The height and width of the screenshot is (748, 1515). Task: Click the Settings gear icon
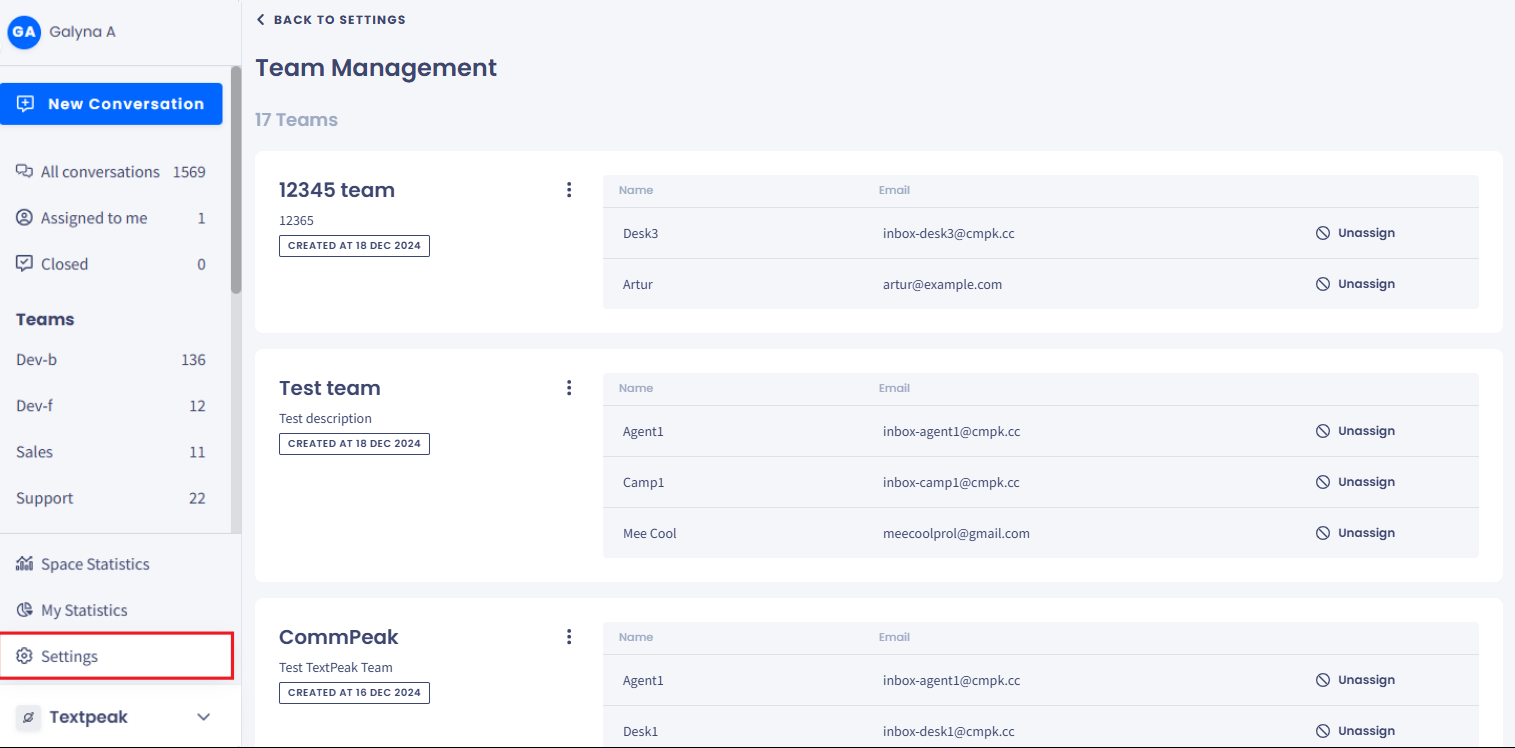coord(25,656)
